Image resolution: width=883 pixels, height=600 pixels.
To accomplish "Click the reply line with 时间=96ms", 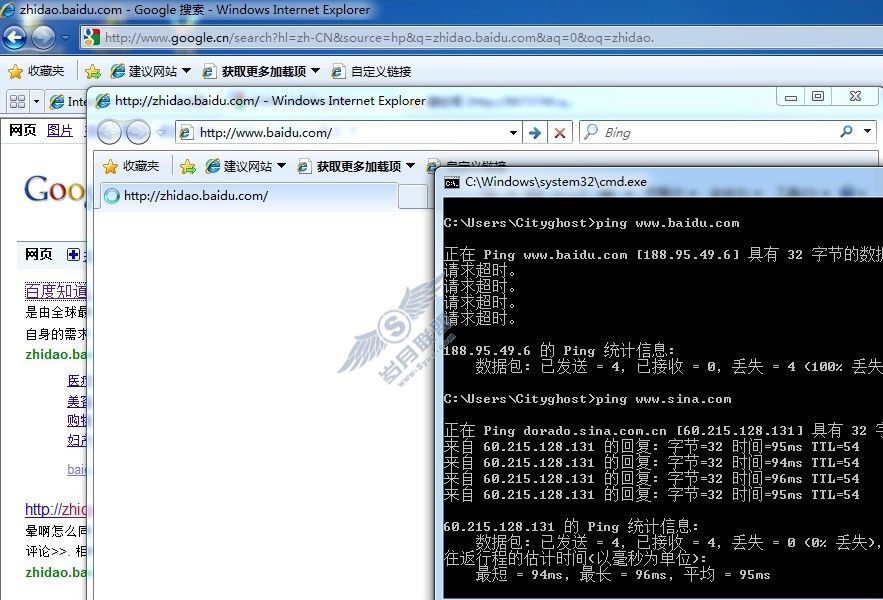I will pyautogui.click(x=652, y=478).
